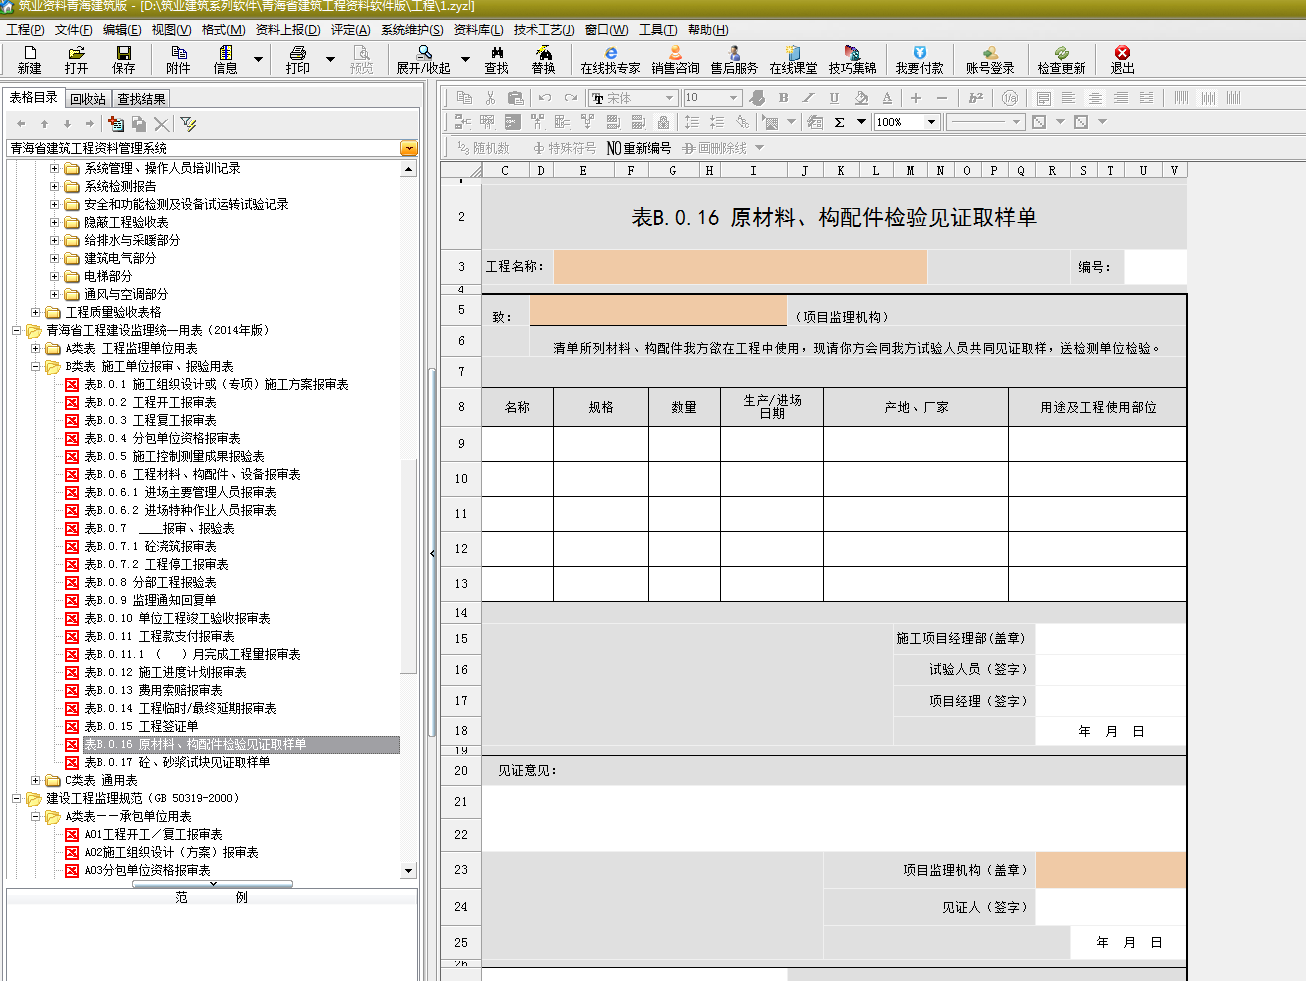Screen dimensions: 1306x981
Task: Collapse the 建设工程监理规范 (GB 50319-2000) node
Action: pyautogui.click(x=17, y=799)
